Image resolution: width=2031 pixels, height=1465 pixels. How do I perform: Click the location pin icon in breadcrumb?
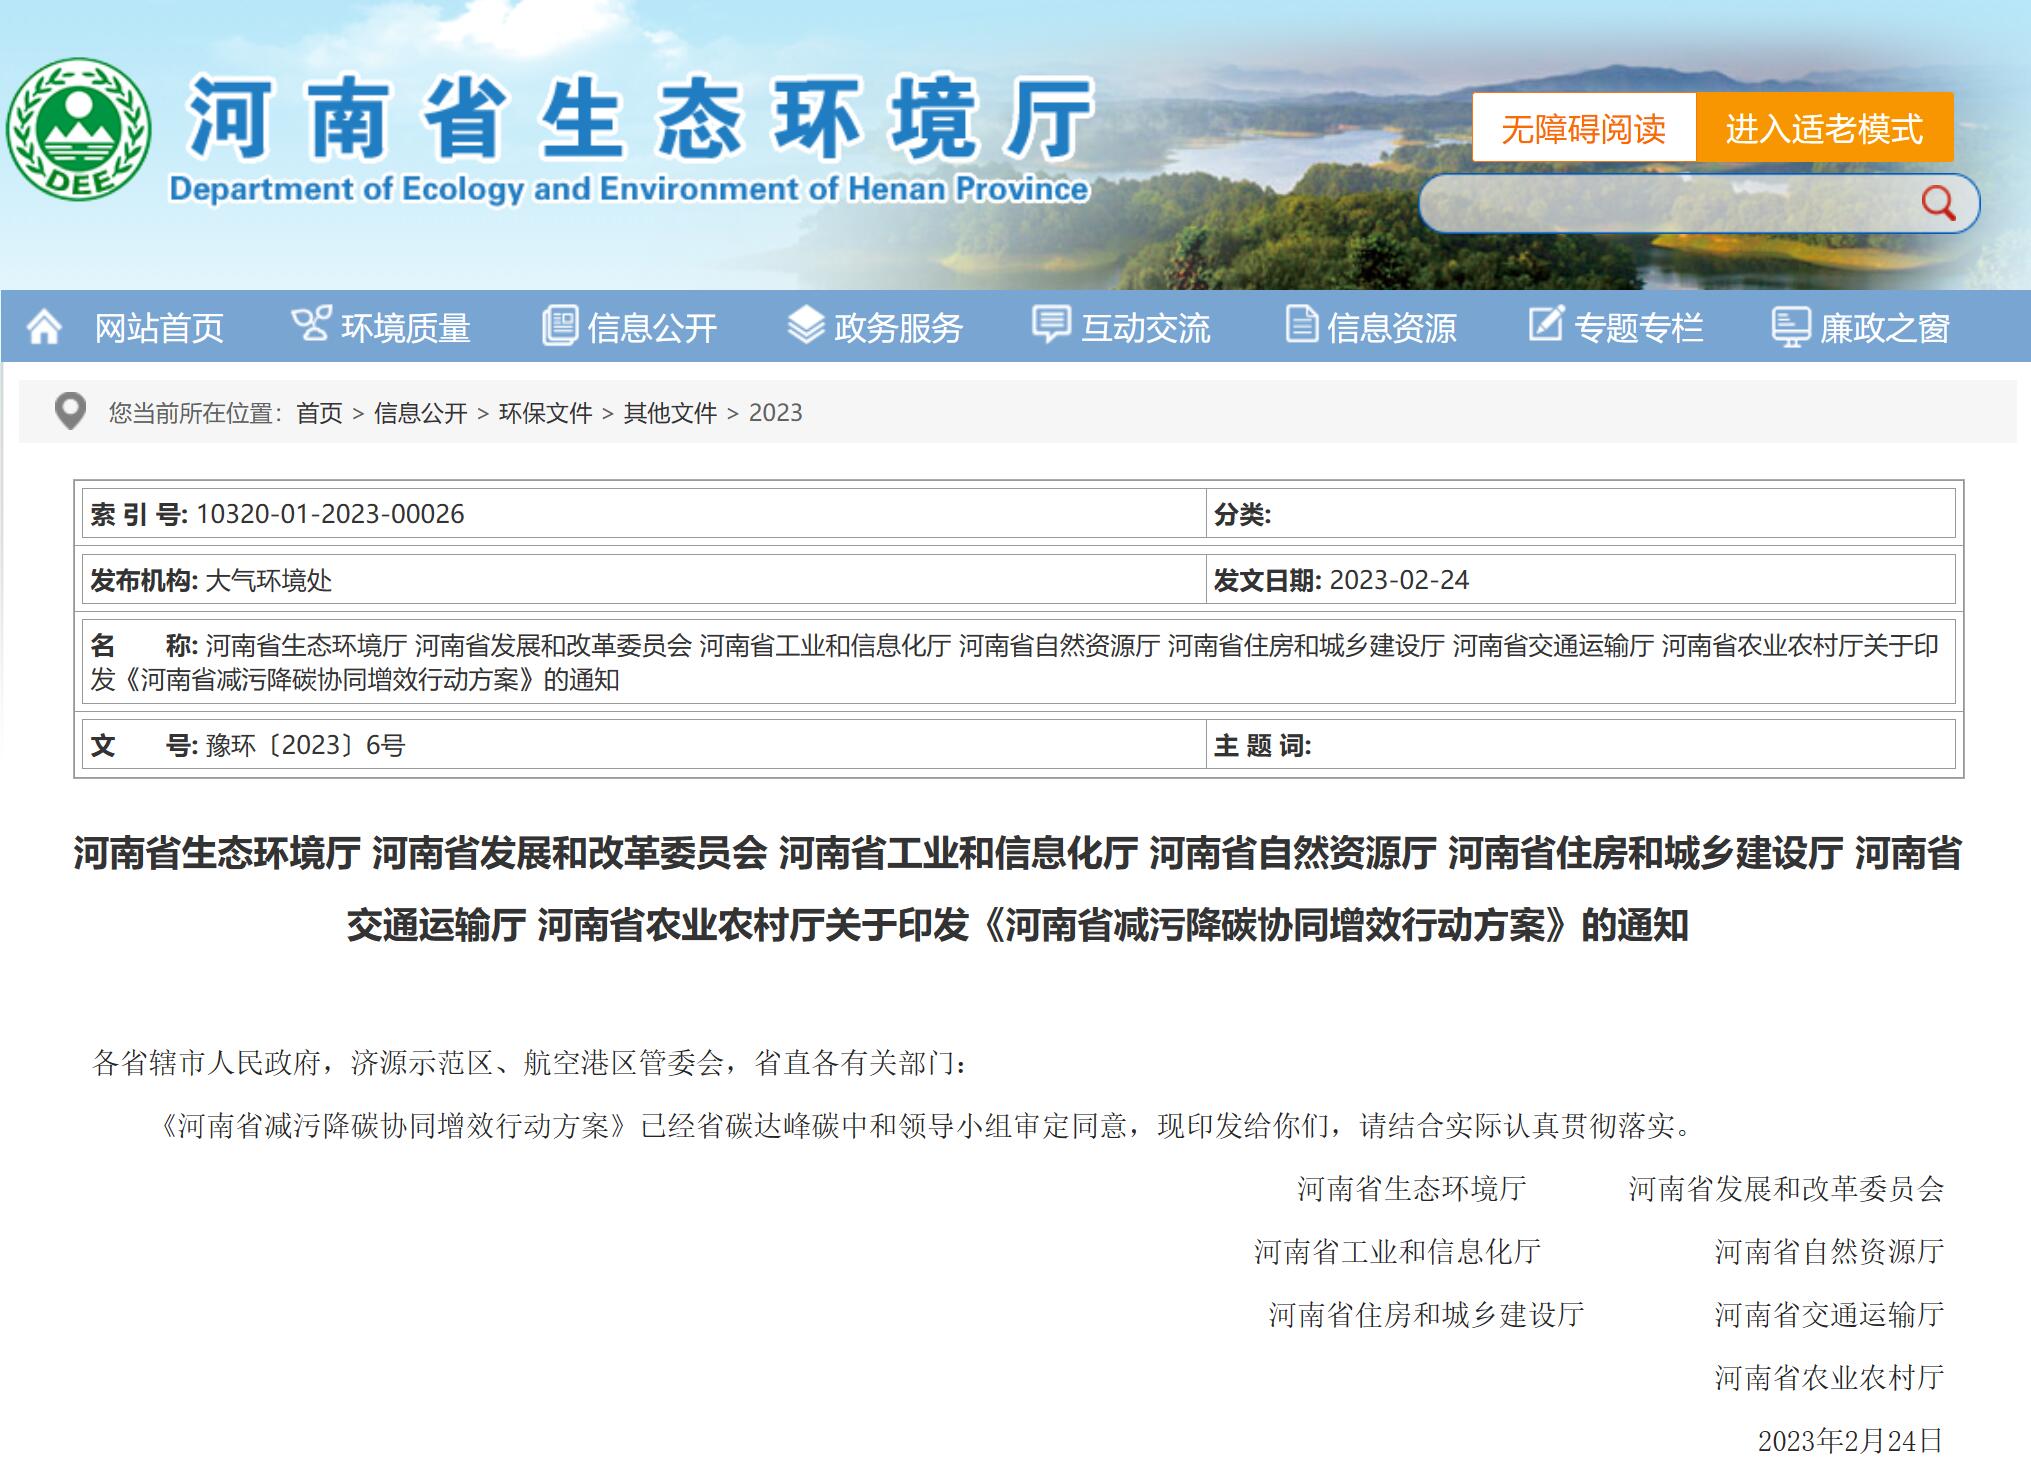tap(70, 412)
